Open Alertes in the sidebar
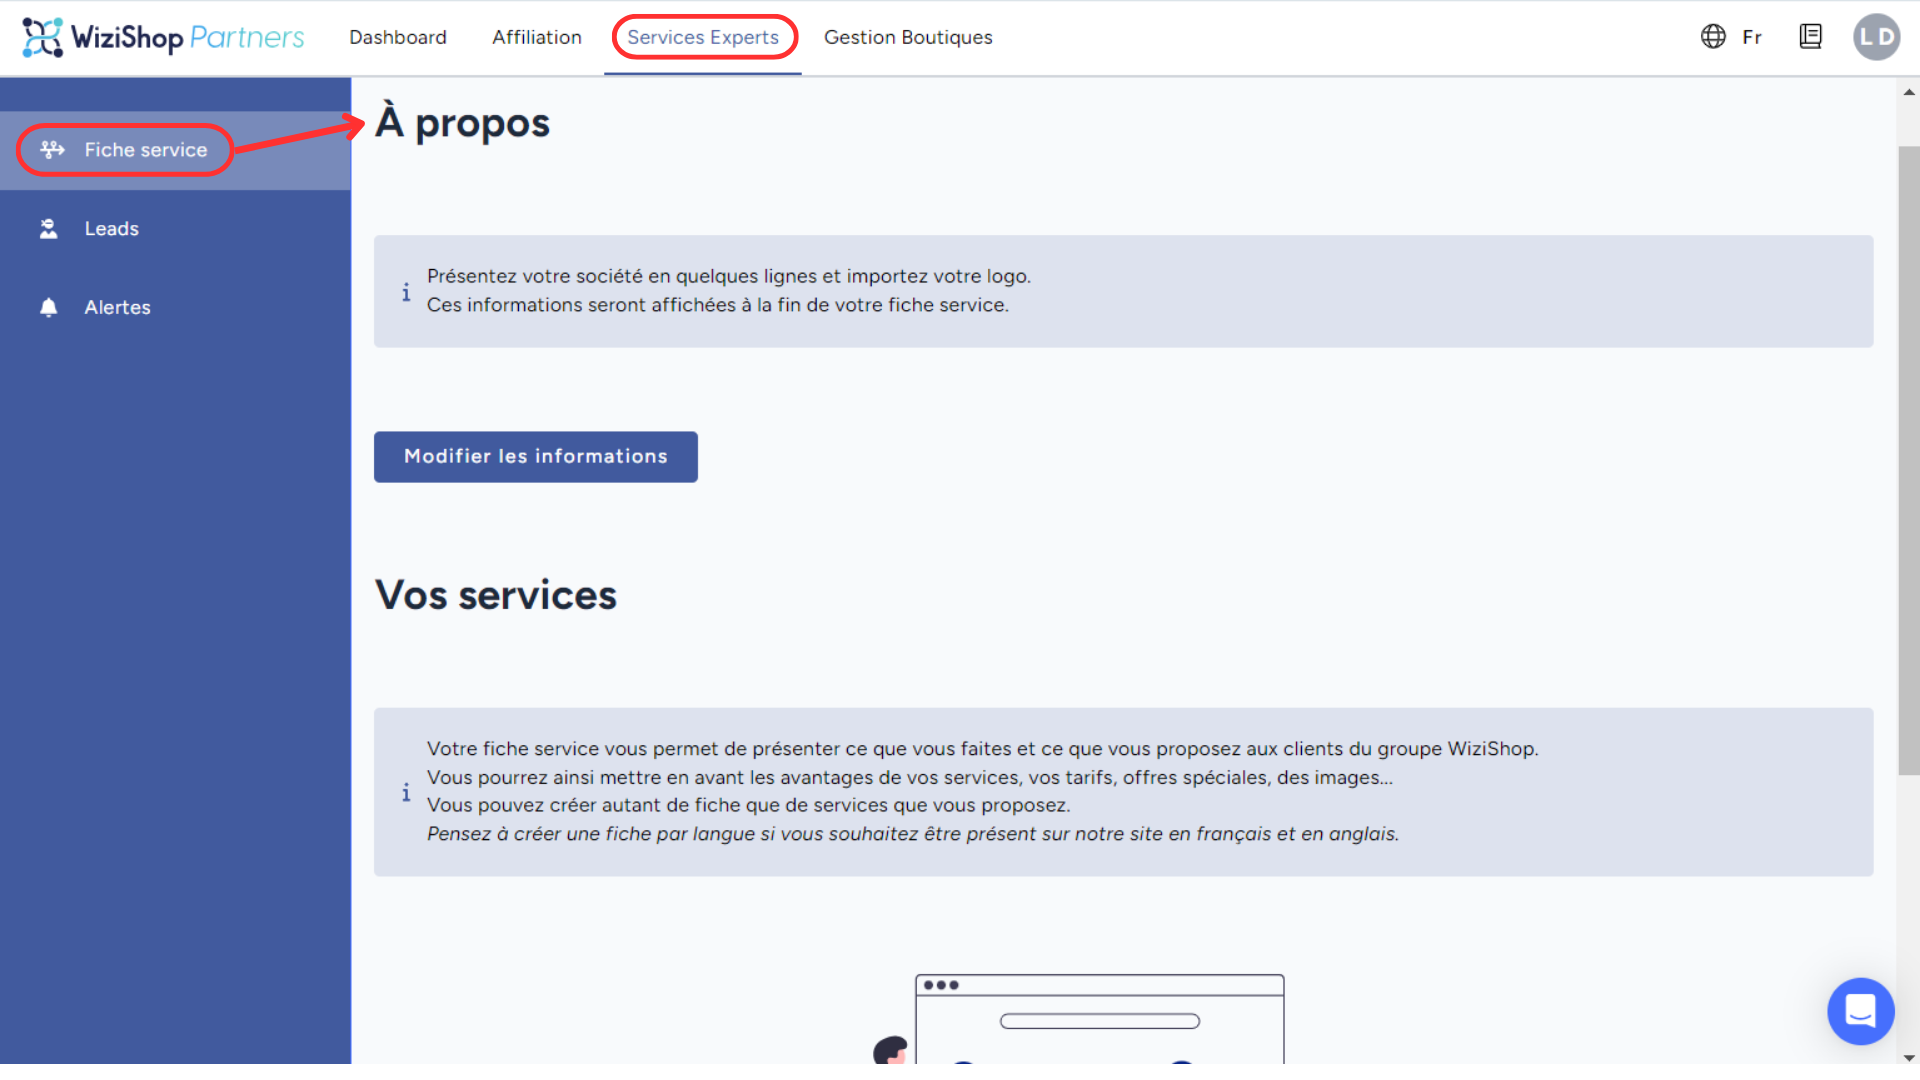The width and height of the screenshot is (1920, 1080). (117, 307)
